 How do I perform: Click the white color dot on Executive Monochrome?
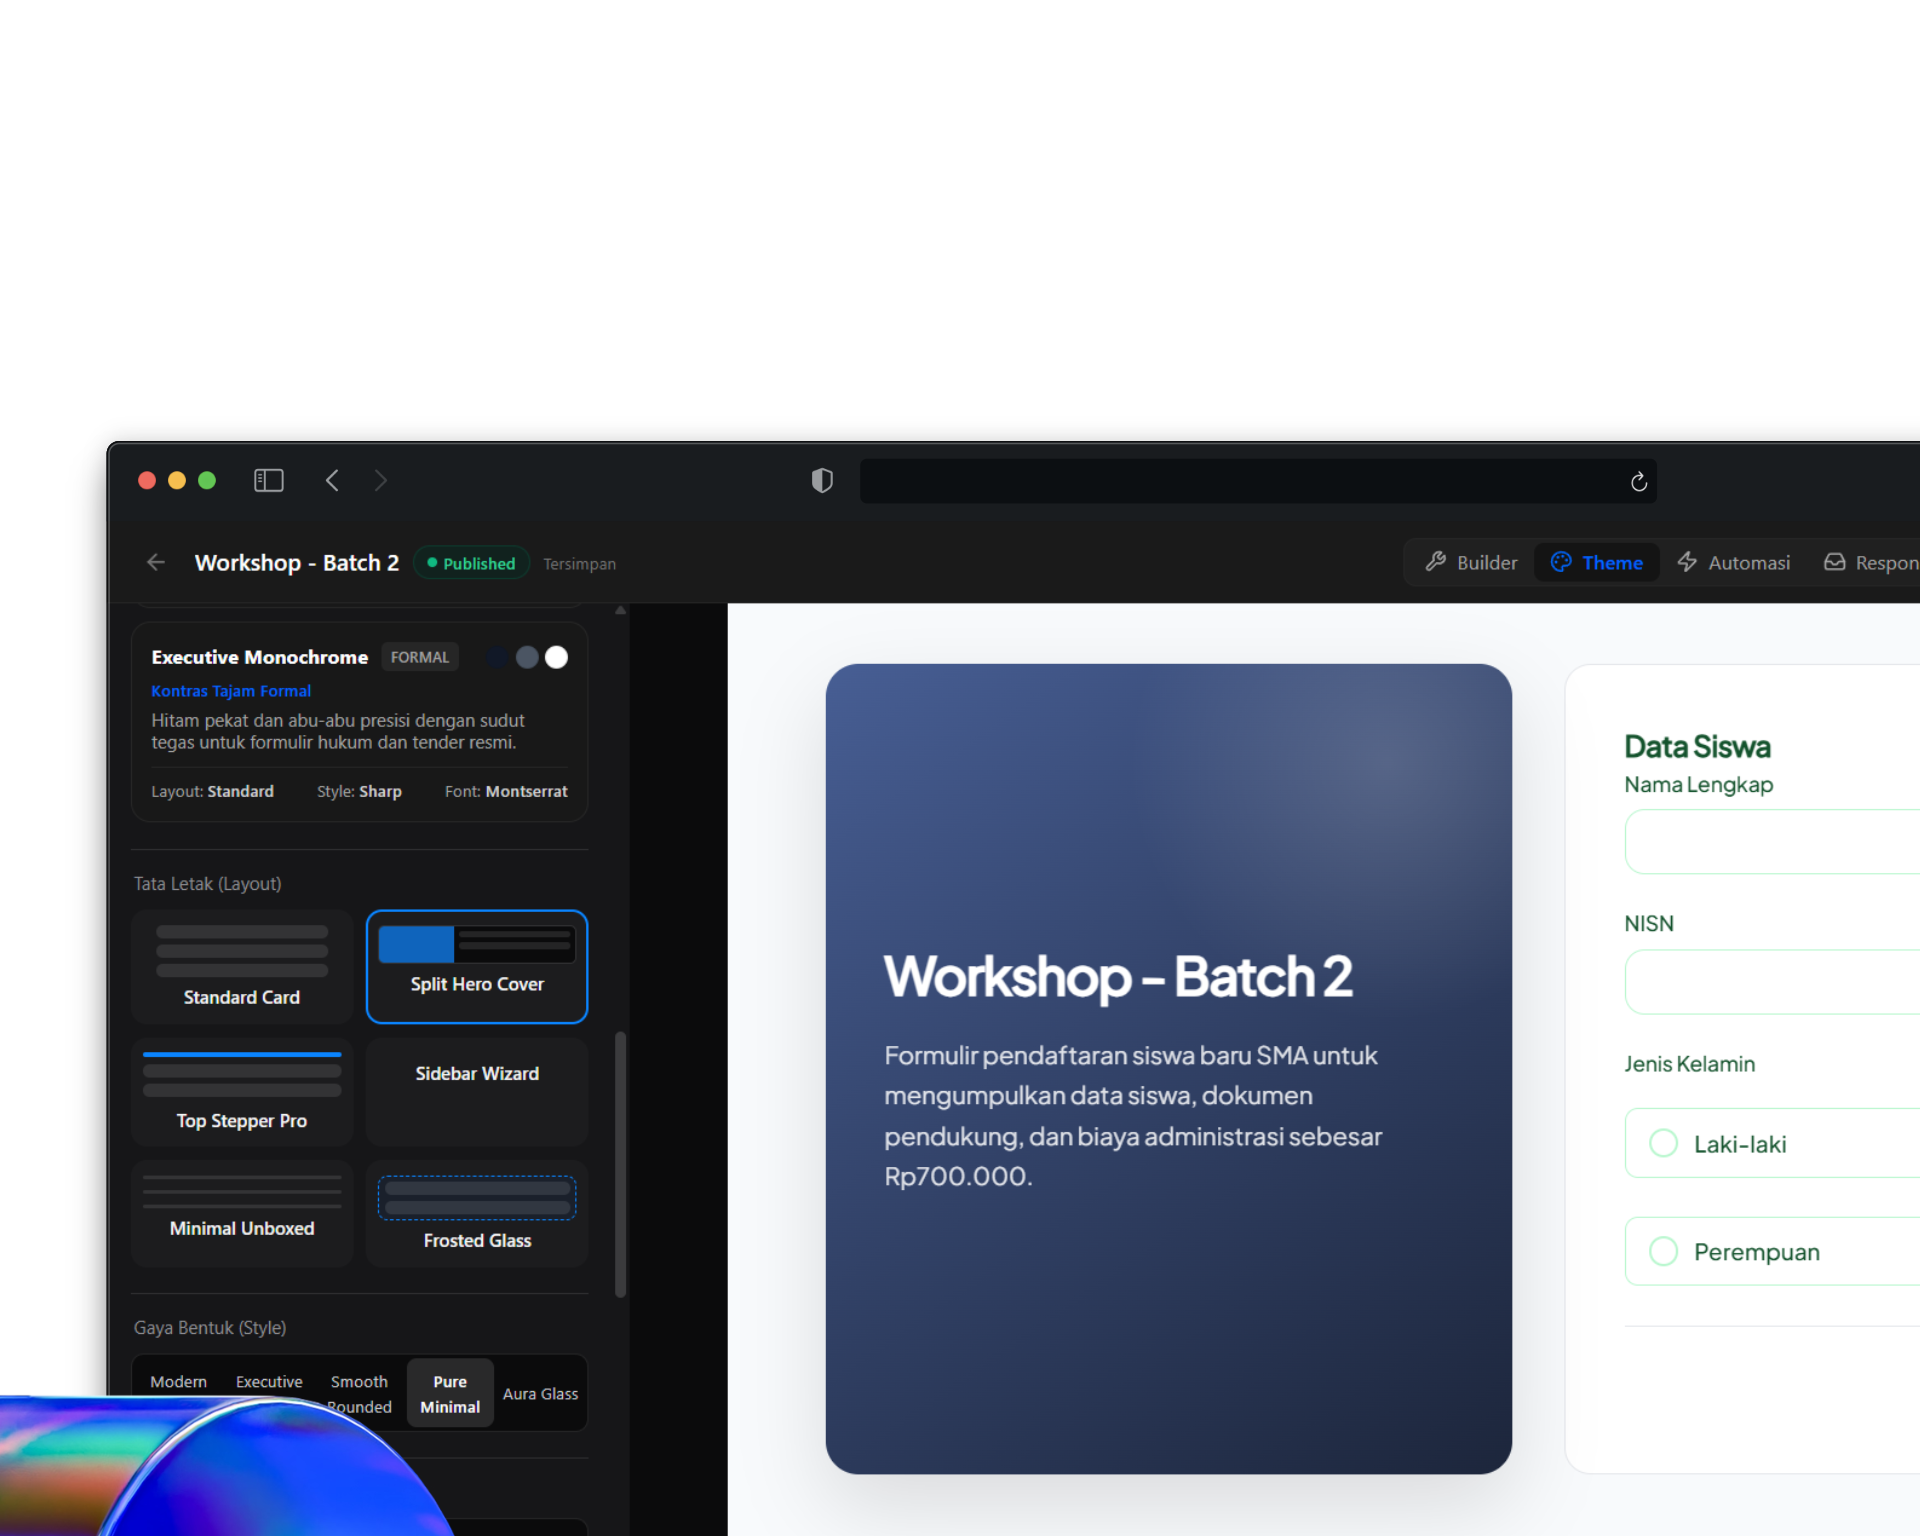click(557, 657)
